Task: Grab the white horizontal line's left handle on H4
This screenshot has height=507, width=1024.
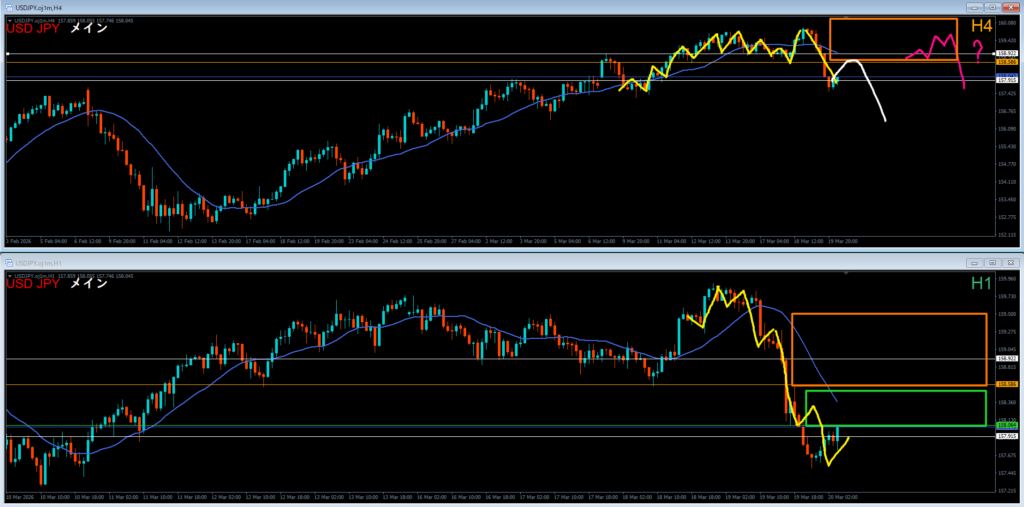Action: pyautogui.click(x=7, y=53)
